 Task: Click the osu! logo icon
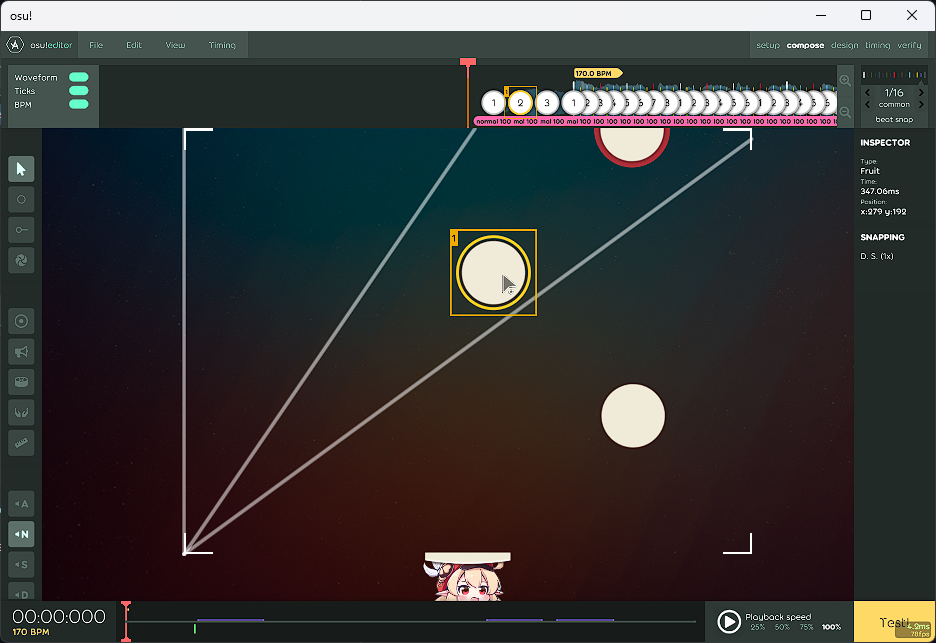(x=15, y=45)
